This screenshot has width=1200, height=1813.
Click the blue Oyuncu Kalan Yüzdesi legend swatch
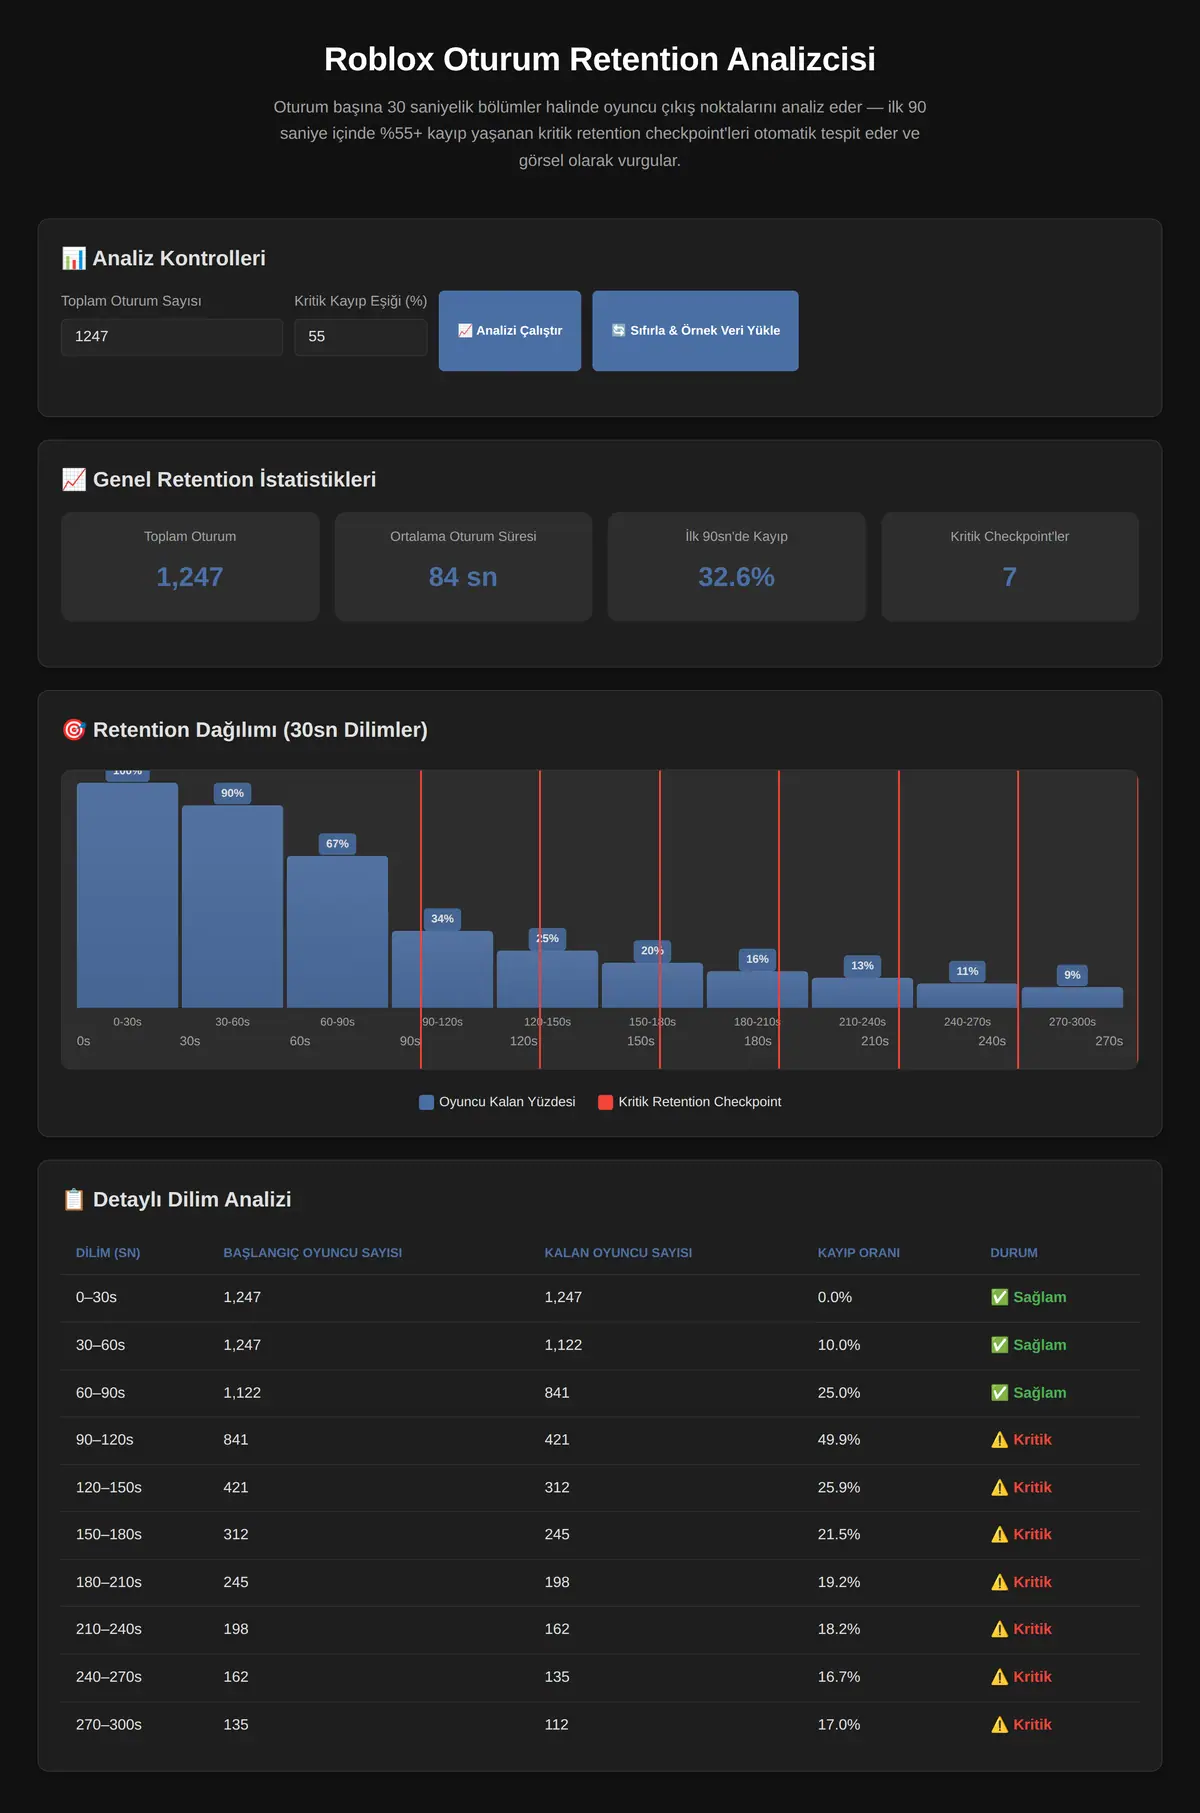[426, 1102]
